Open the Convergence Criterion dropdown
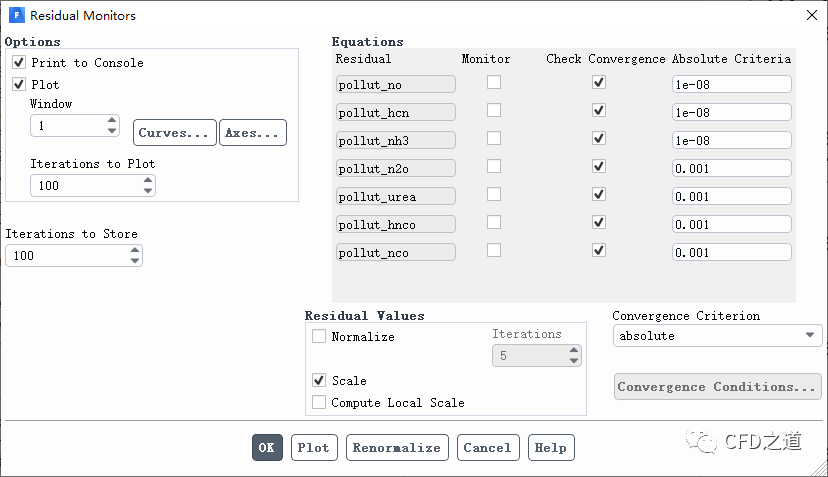Viewport: 828px width, 477px height. point(717,336)
